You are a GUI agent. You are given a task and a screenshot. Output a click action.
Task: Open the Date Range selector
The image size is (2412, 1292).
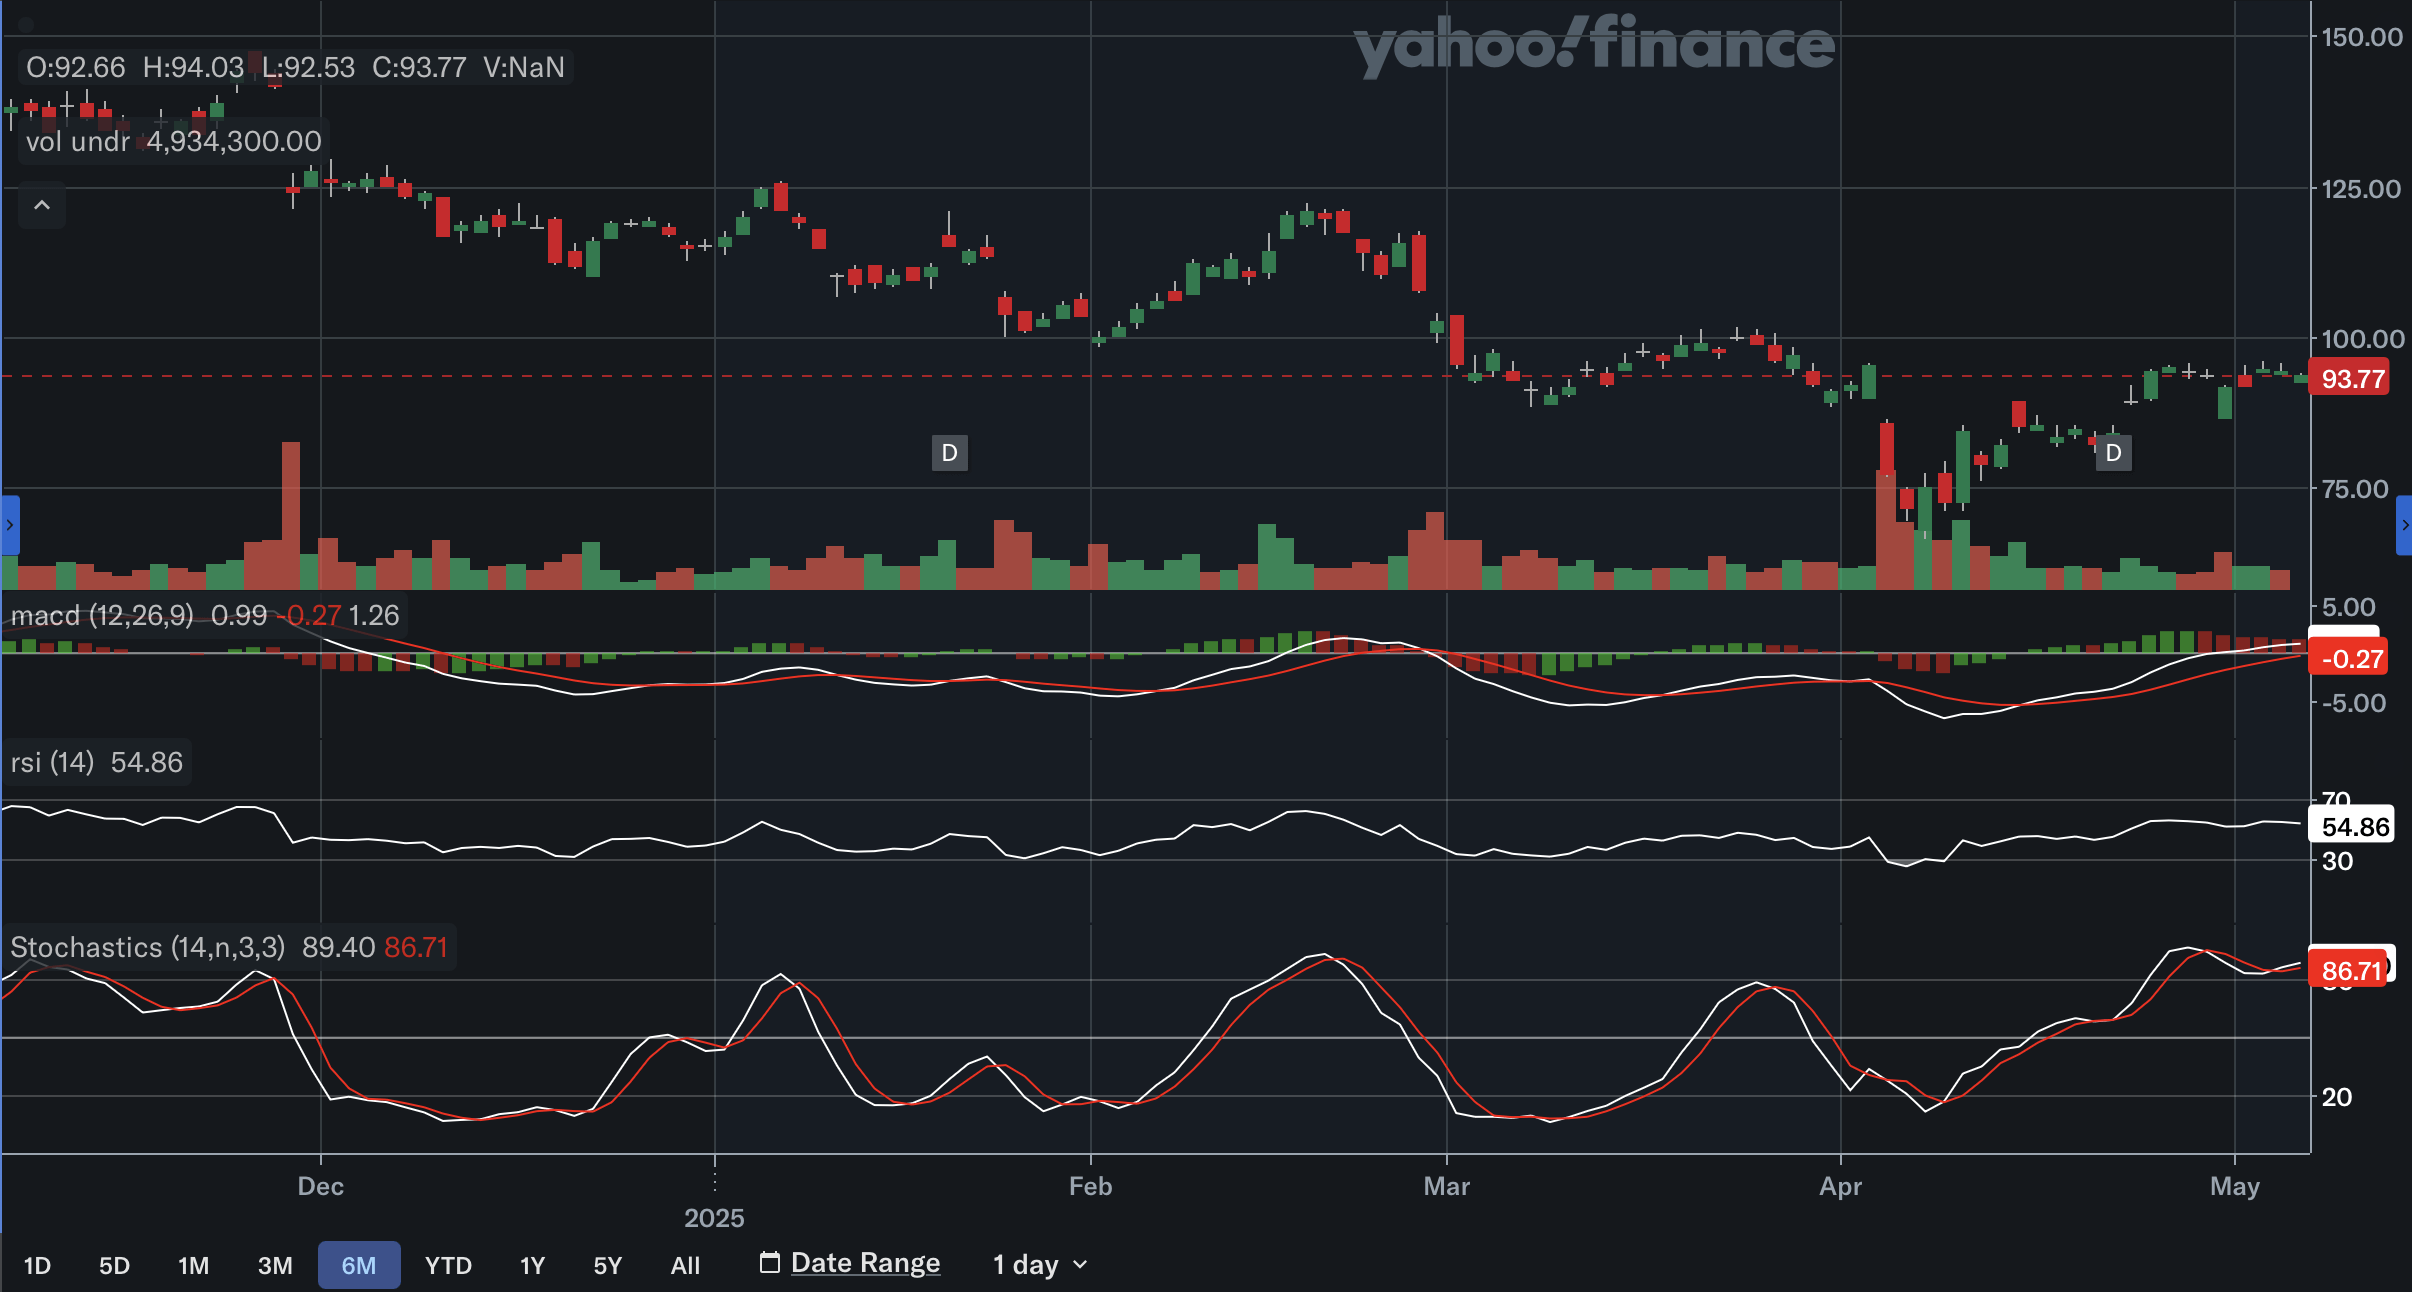click(x=864, y=1262)
